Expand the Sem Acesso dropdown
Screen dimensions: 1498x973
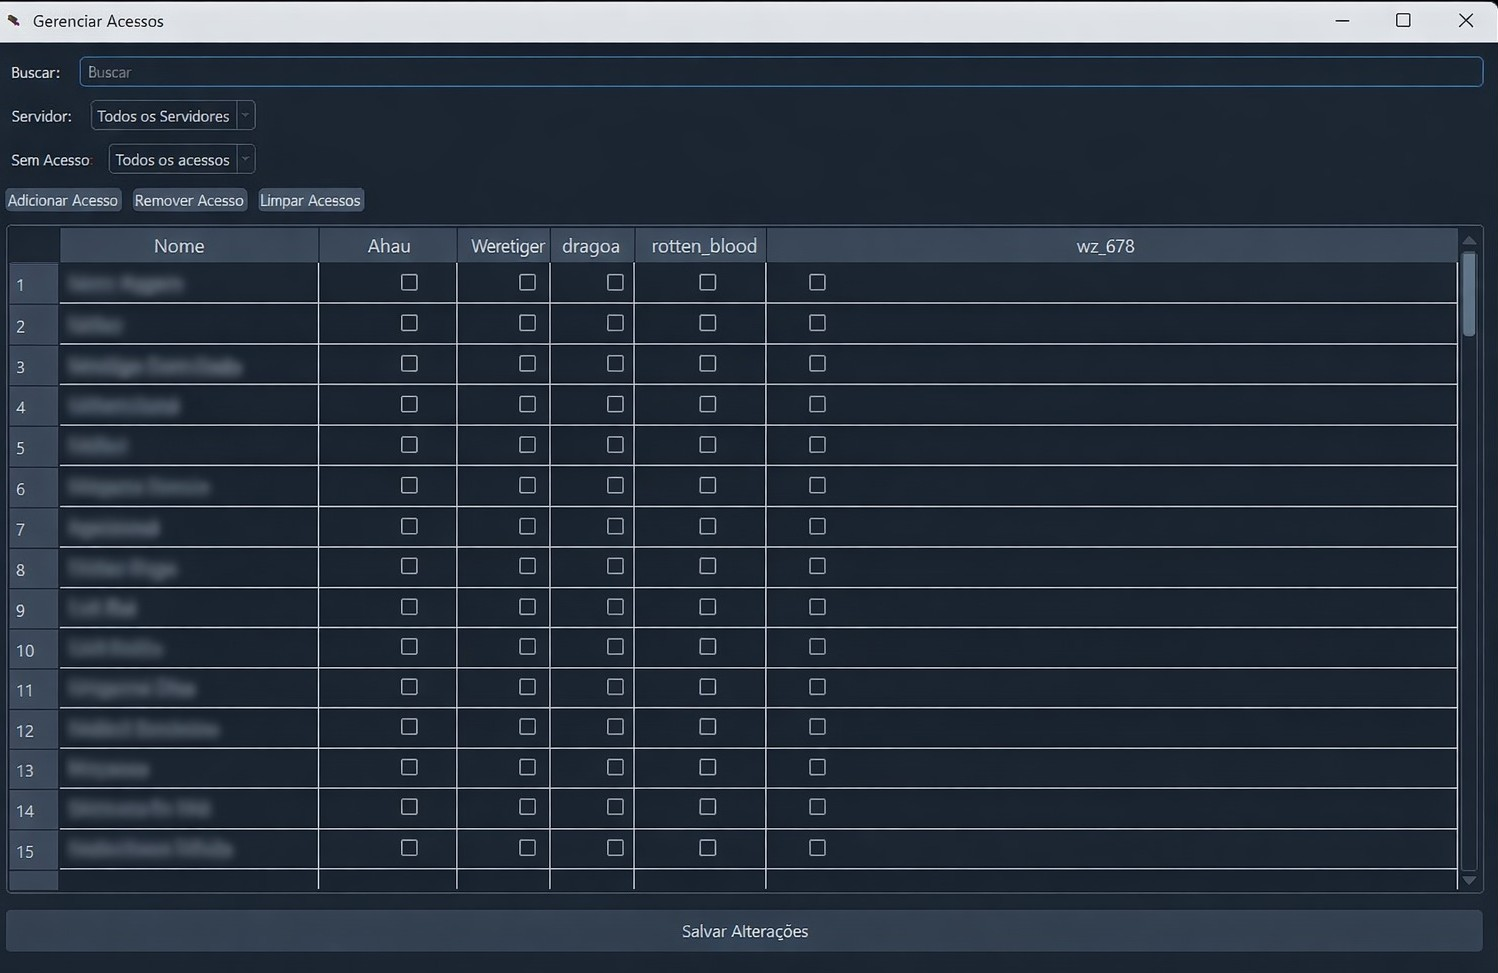[181, 160]
